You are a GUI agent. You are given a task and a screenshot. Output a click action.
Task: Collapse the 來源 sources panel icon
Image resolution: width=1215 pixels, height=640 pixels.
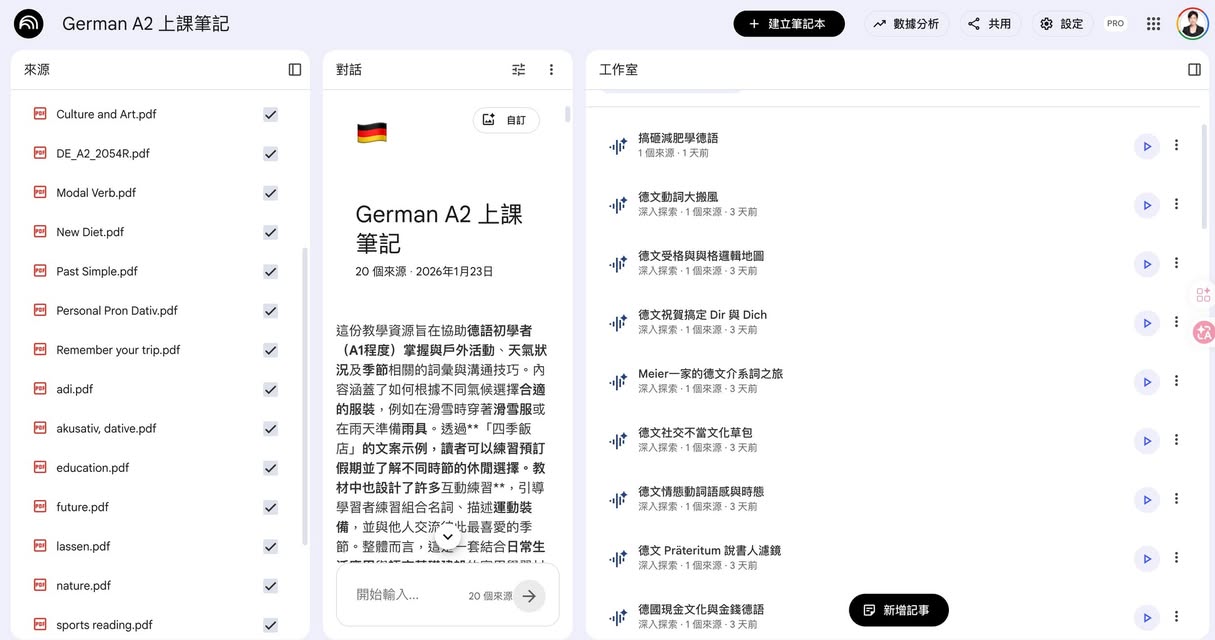295,70
